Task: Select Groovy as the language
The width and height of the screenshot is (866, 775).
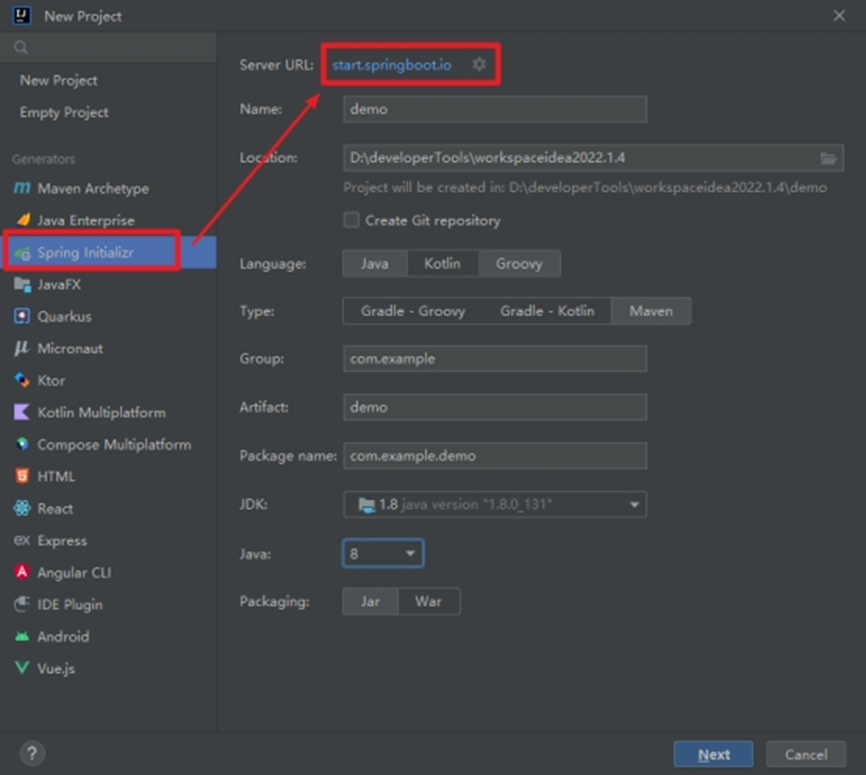Action: 519,263
